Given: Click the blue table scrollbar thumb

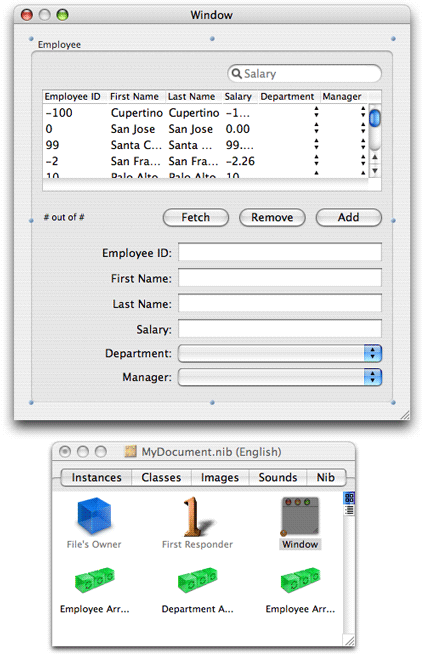Looking at the screenshot, I should click(374, 118).
